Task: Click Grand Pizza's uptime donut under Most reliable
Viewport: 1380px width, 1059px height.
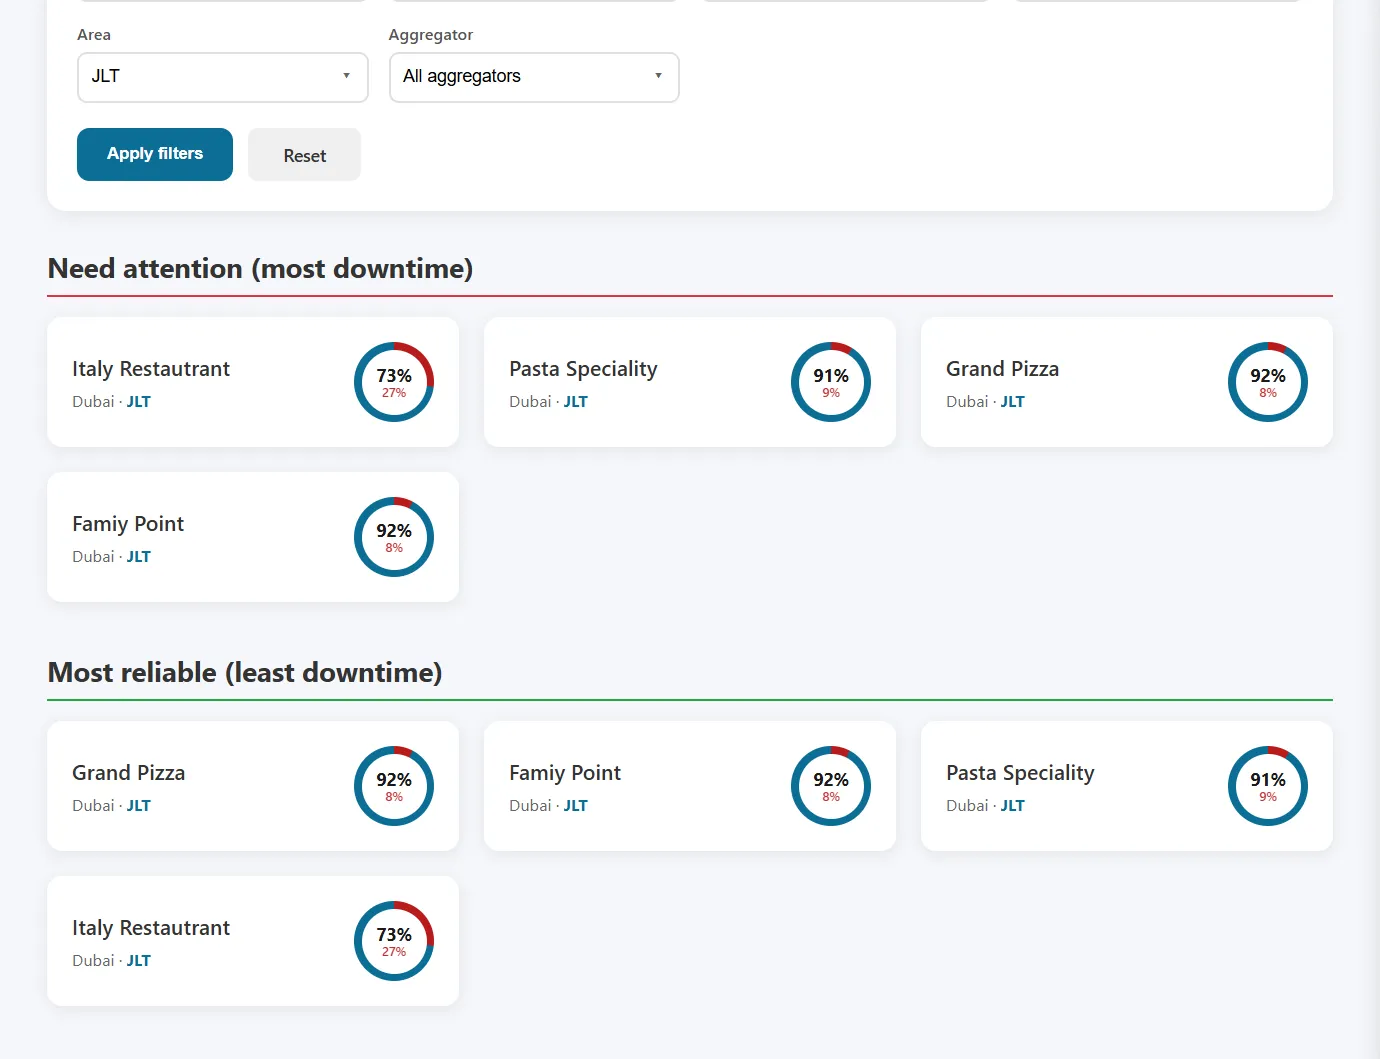Action: tap(394, 786)
